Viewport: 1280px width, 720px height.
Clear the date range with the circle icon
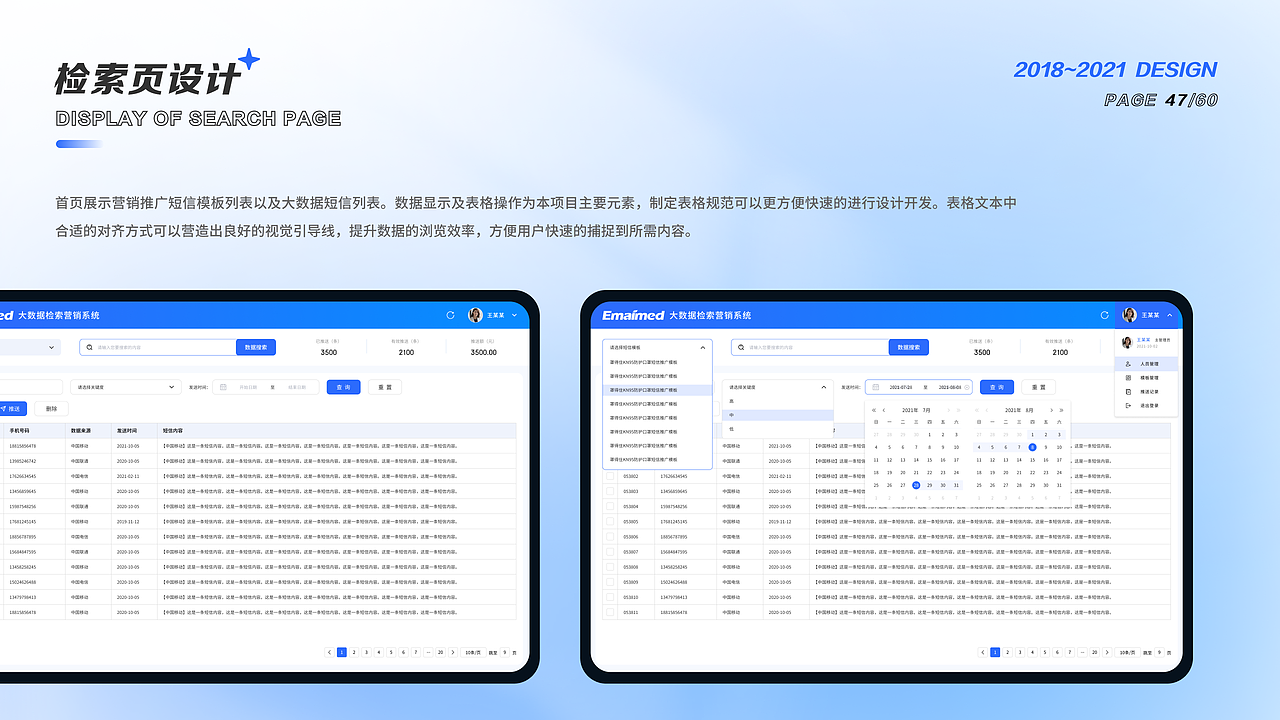point(967,387)
